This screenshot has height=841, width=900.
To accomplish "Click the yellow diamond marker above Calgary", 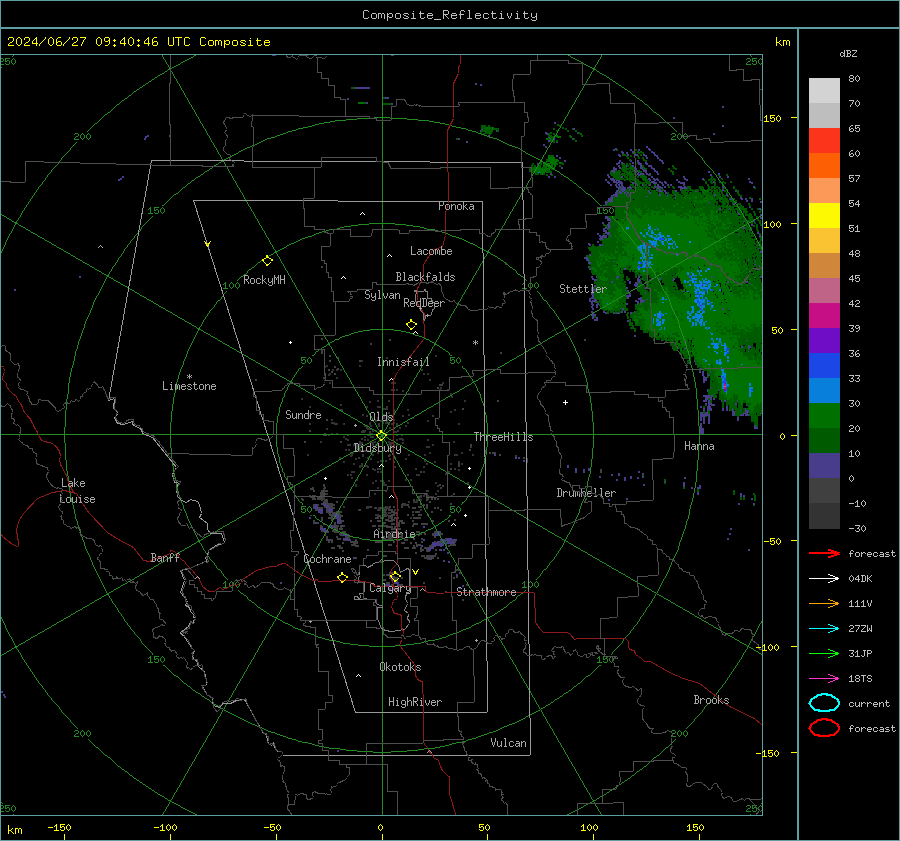I will (395, 576).
